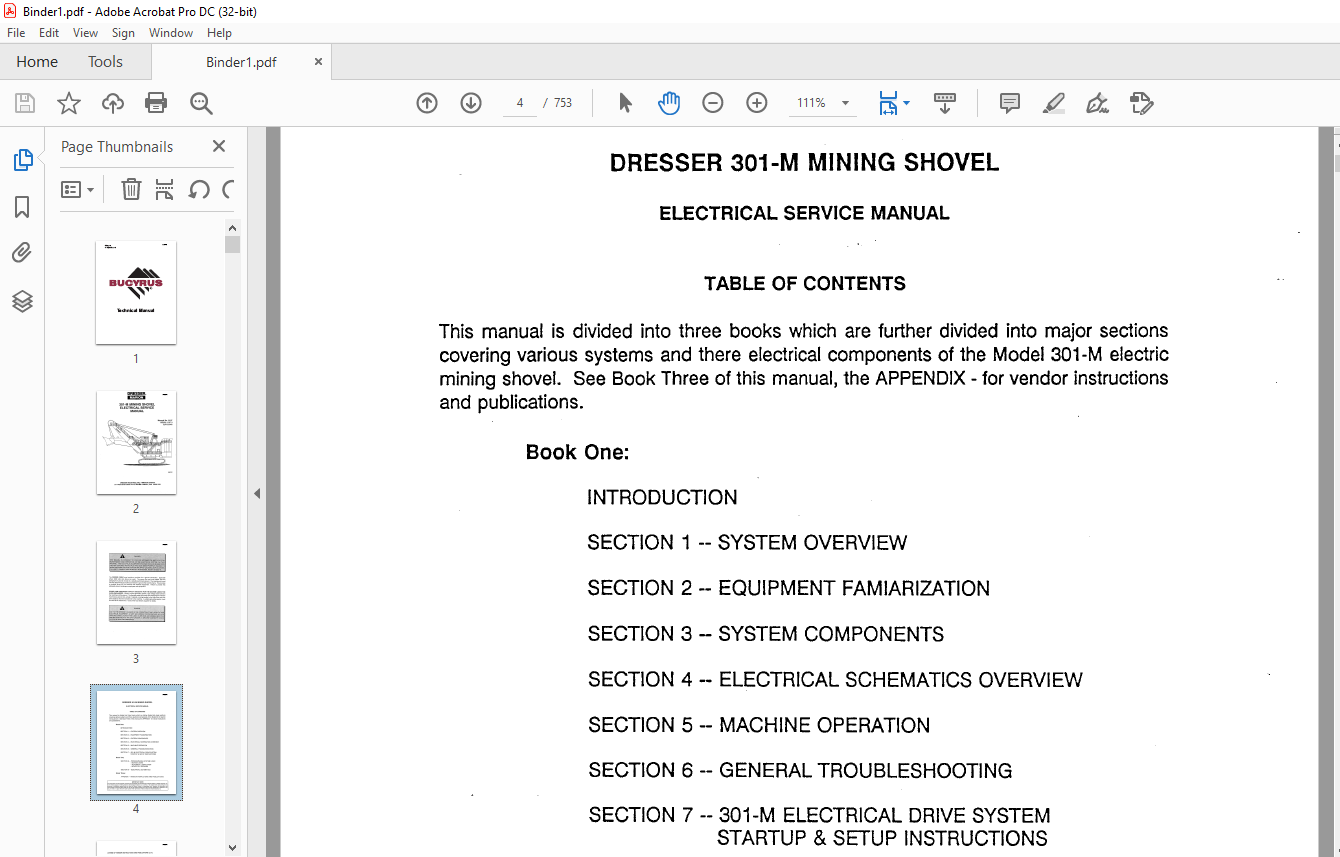Image resolution: width=1340 pixels, height=857 pixels.
Task: Go to previous page arrow
Action: pyautogui.click(x=427, y=103)
